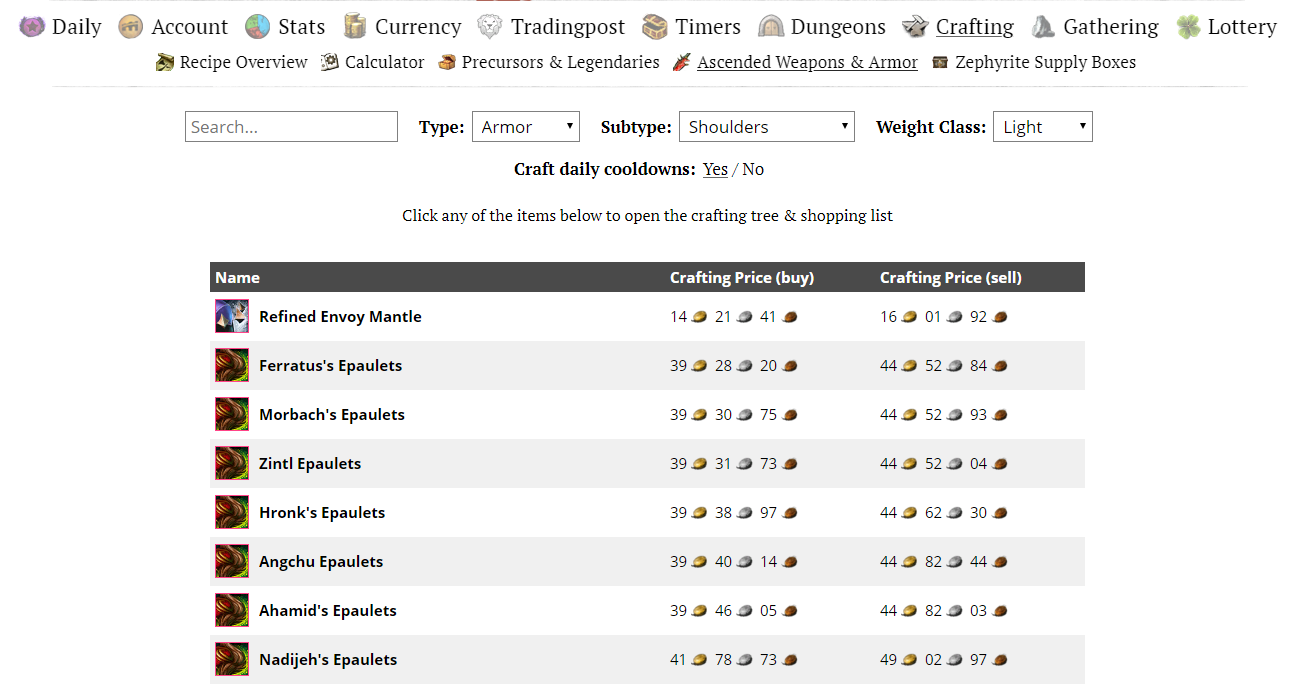Click the Morbach's Epaulets item icon

point(232,414)
